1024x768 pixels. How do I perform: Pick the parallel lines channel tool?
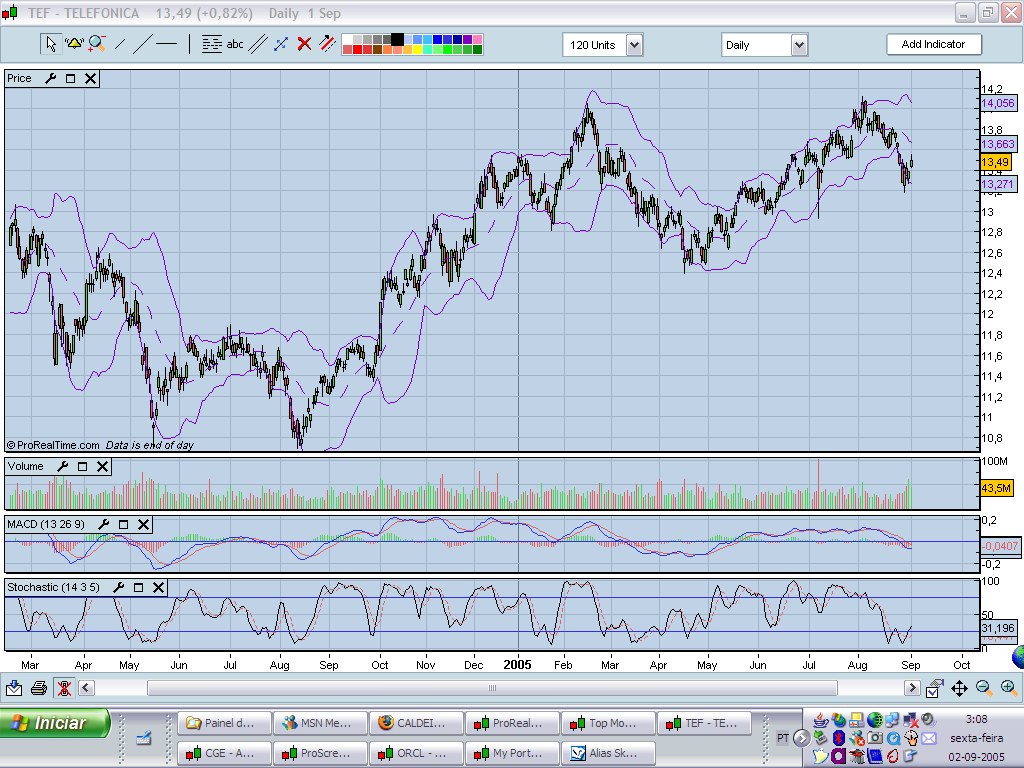pos(258,44)
